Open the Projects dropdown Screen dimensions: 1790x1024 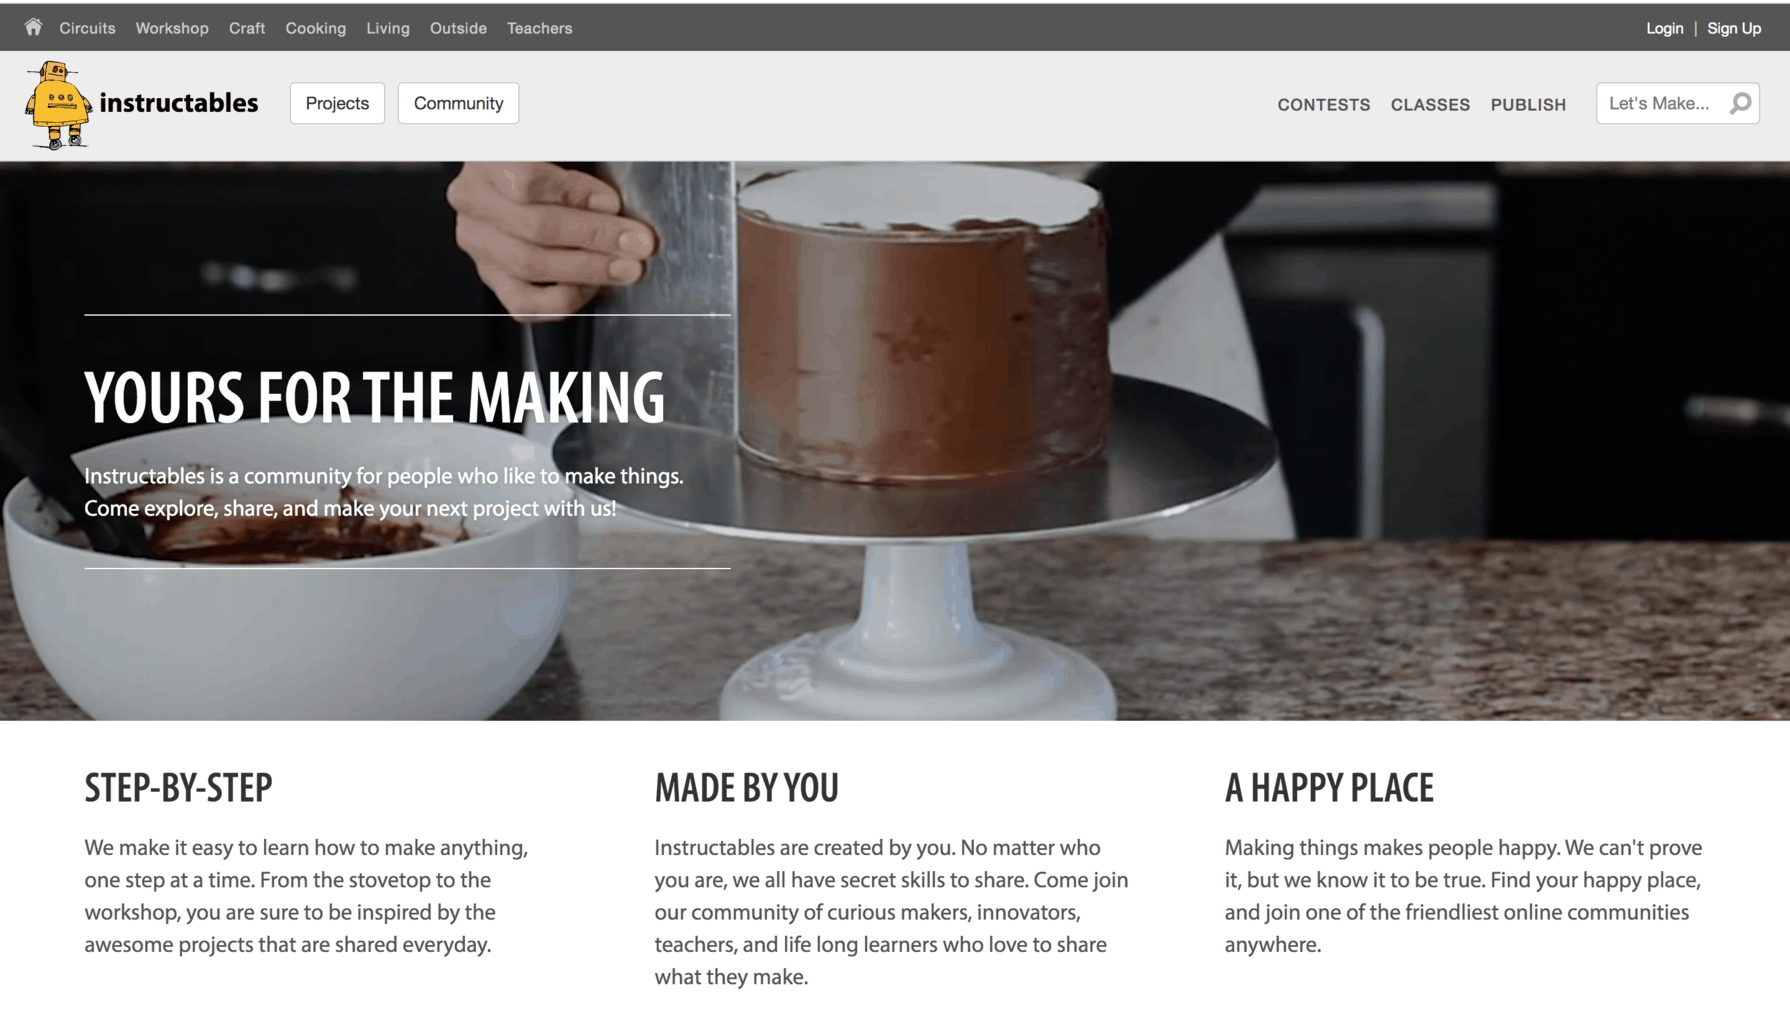[x=337, y=103]
